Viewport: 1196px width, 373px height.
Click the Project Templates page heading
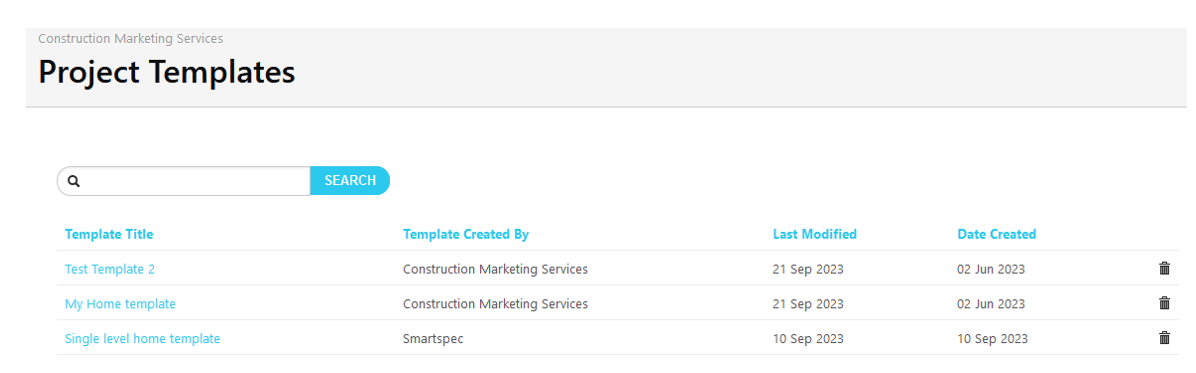166,72
